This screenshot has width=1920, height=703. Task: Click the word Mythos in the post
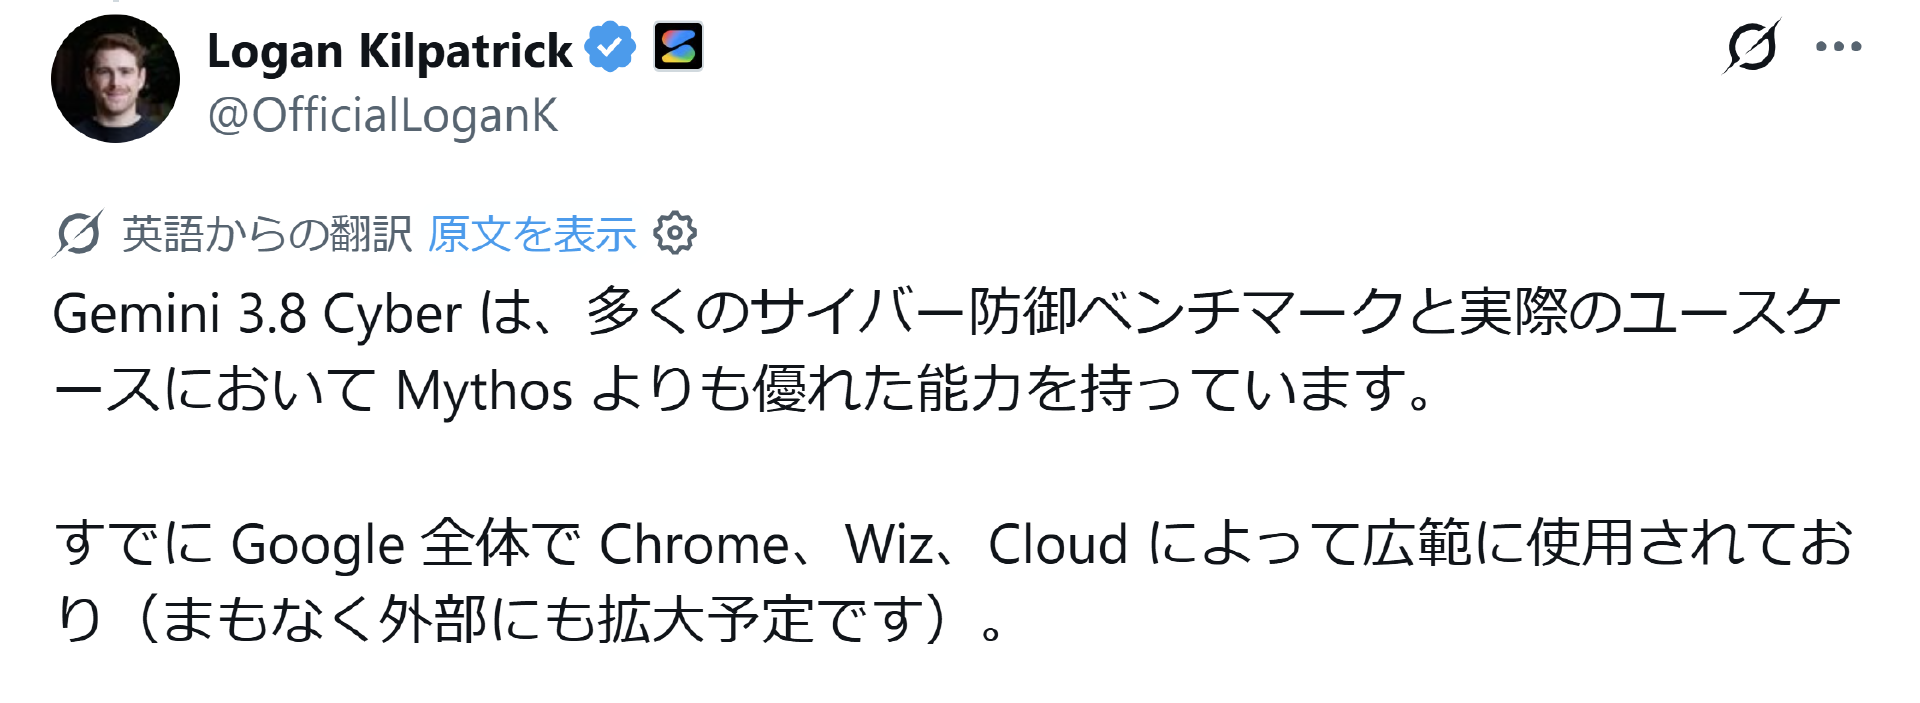(484, 391)
